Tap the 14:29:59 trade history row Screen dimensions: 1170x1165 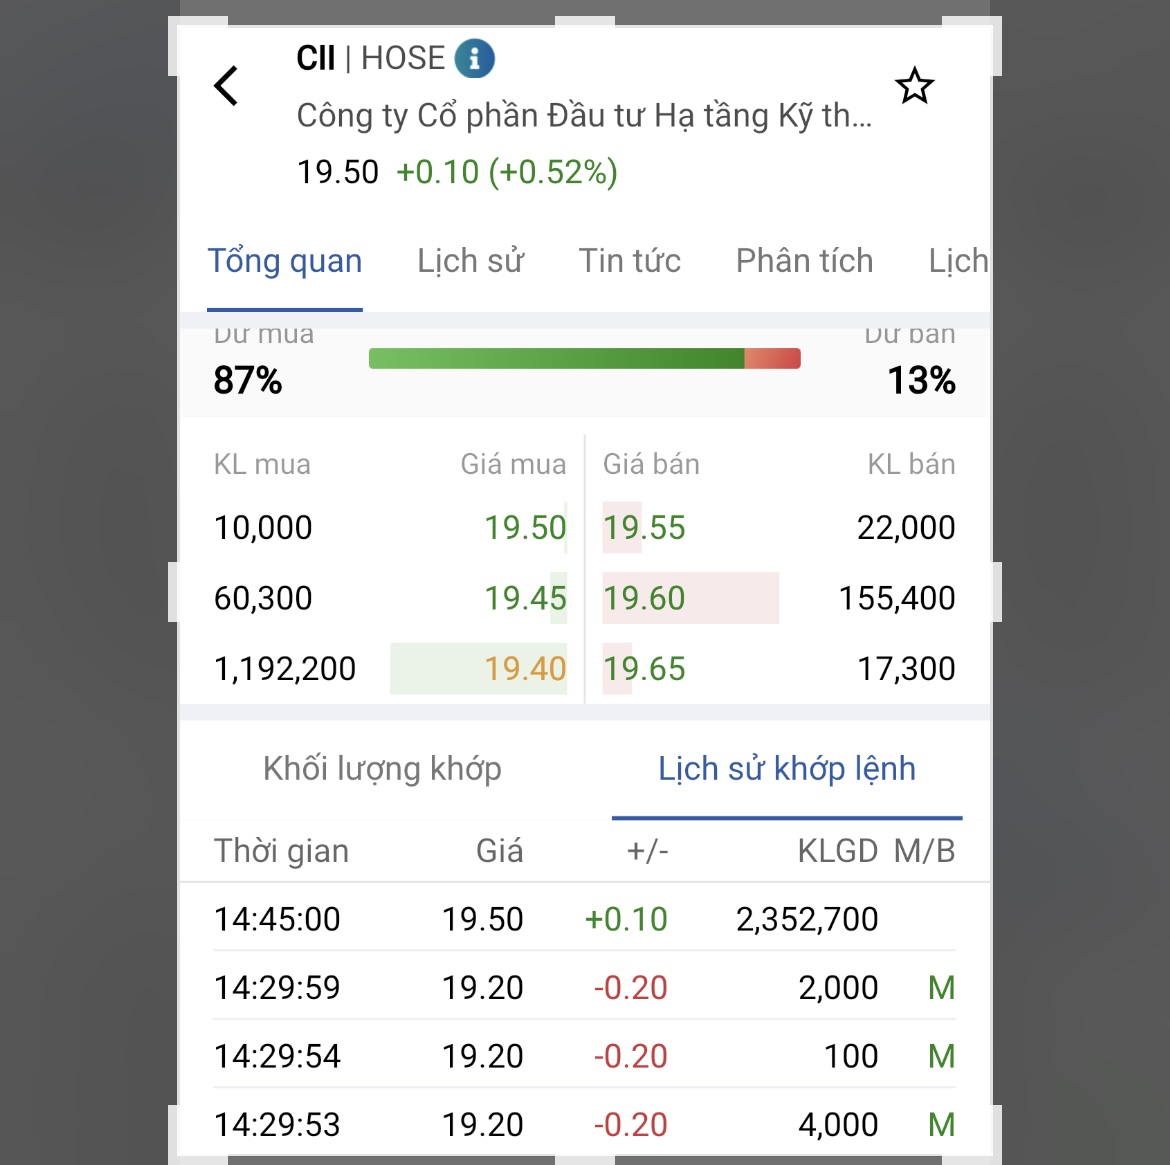pyautogui.click(x=584, y=988)
